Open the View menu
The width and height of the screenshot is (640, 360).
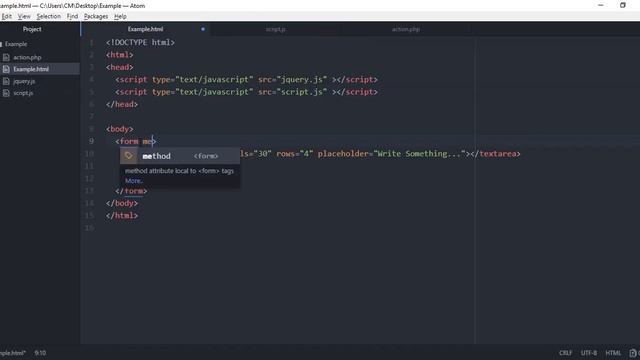24,16
